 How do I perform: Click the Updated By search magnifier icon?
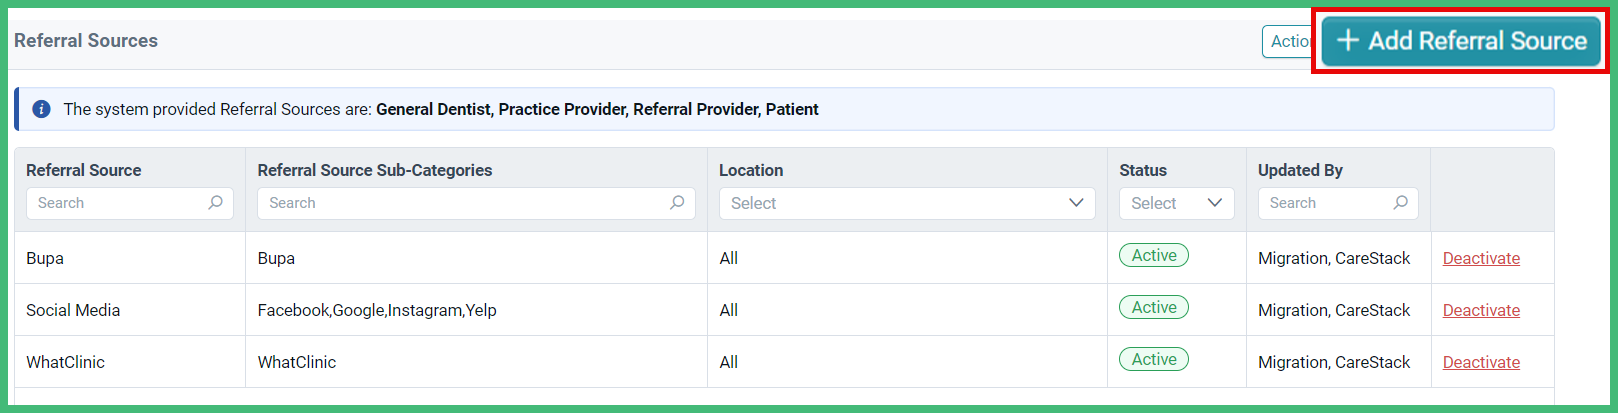point(1400,203)
